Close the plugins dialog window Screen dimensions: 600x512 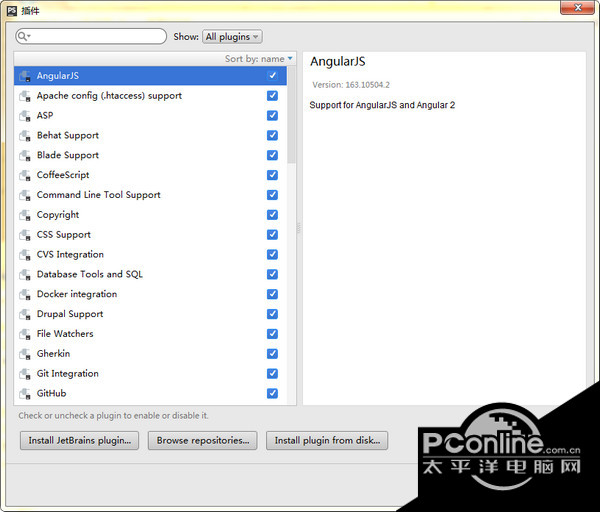click(x=578, y=8)
